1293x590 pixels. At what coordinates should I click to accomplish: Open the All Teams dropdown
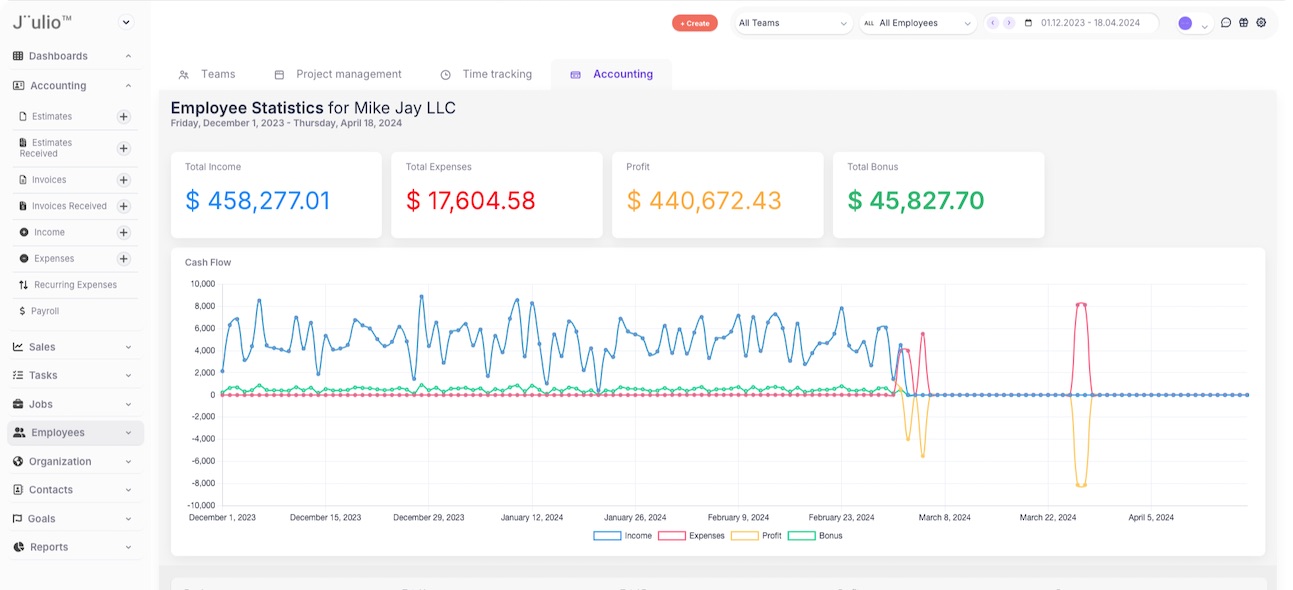pos(793,23)
